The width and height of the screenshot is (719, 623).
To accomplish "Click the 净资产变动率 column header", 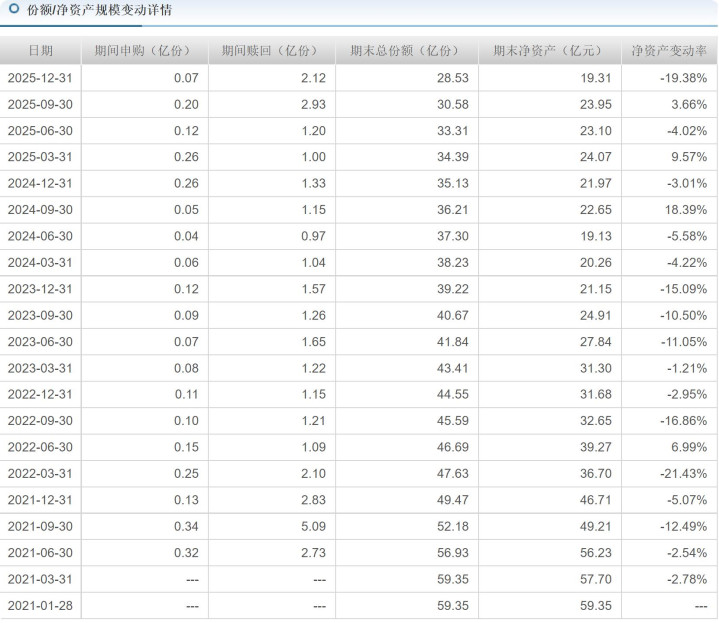I will [x=669, y=51].
